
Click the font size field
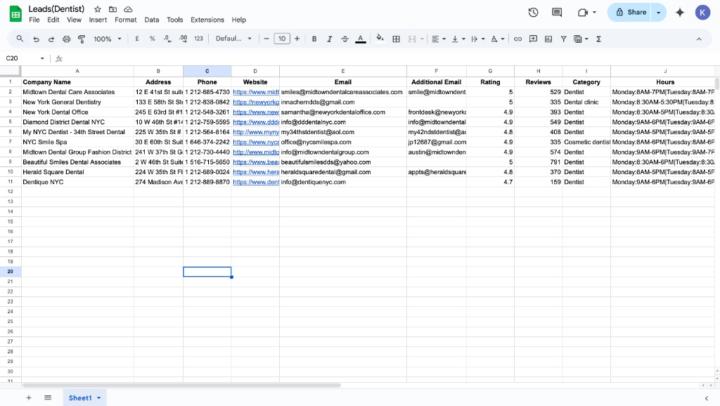[x=281, y=39]
